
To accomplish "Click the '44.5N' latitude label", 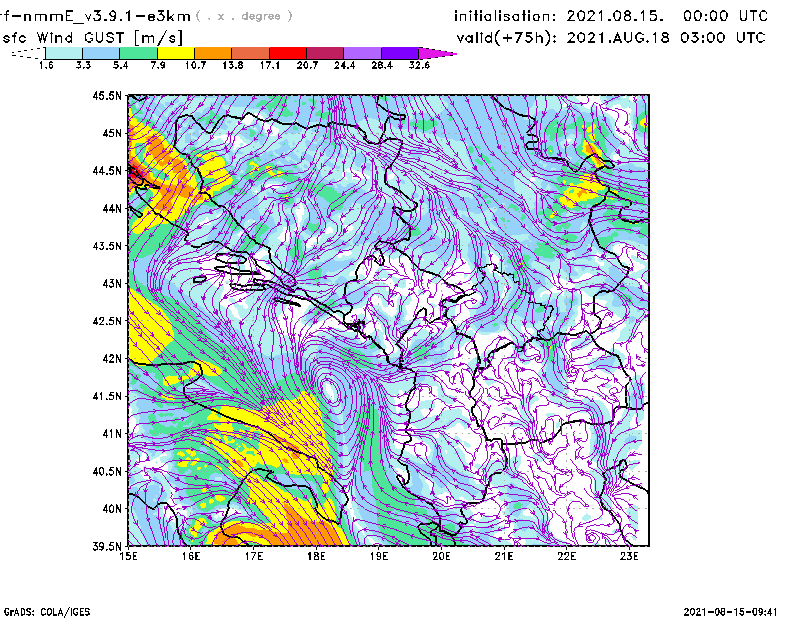I will point(107,170).
